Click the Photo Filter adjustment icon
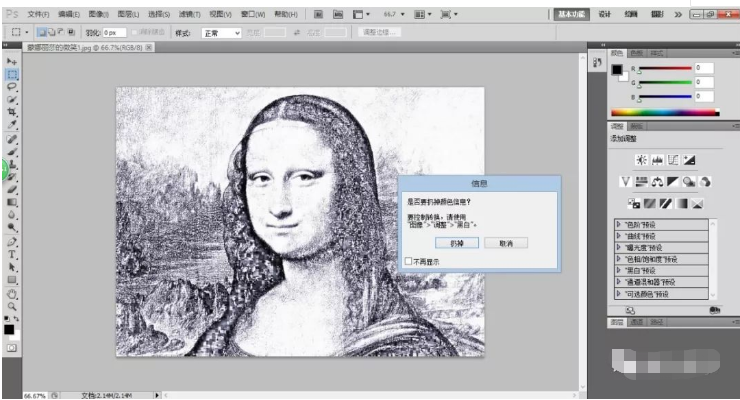 point(689,182)
